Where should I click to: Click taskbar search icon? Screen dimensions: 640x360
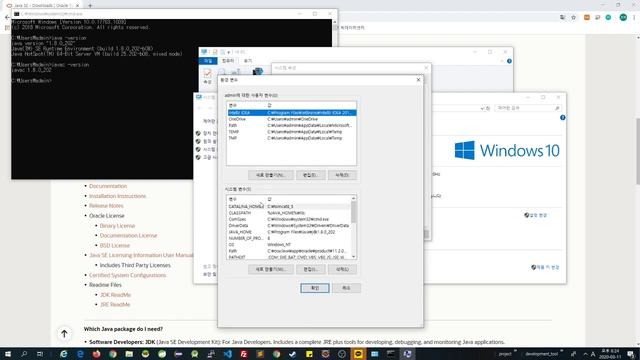pos(24,354)
